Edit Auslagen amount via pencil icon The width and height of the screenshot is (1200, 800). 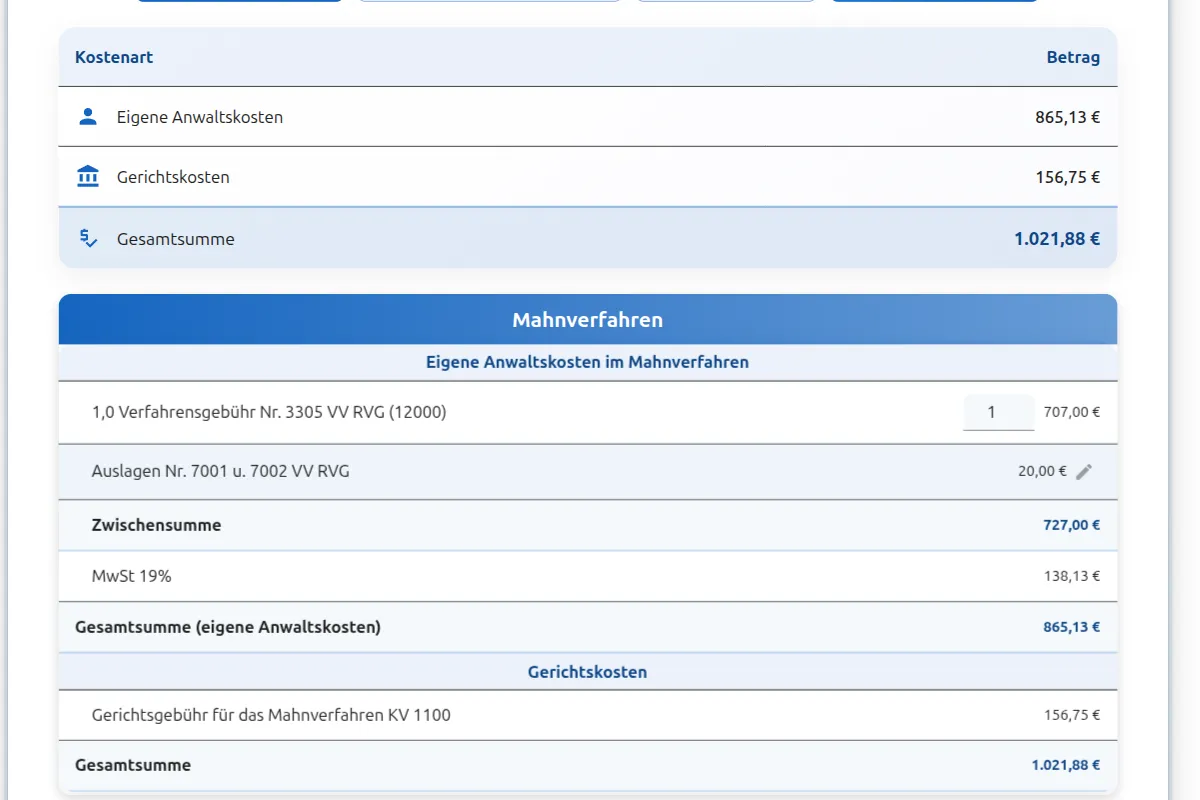(x=1084, y=472)
